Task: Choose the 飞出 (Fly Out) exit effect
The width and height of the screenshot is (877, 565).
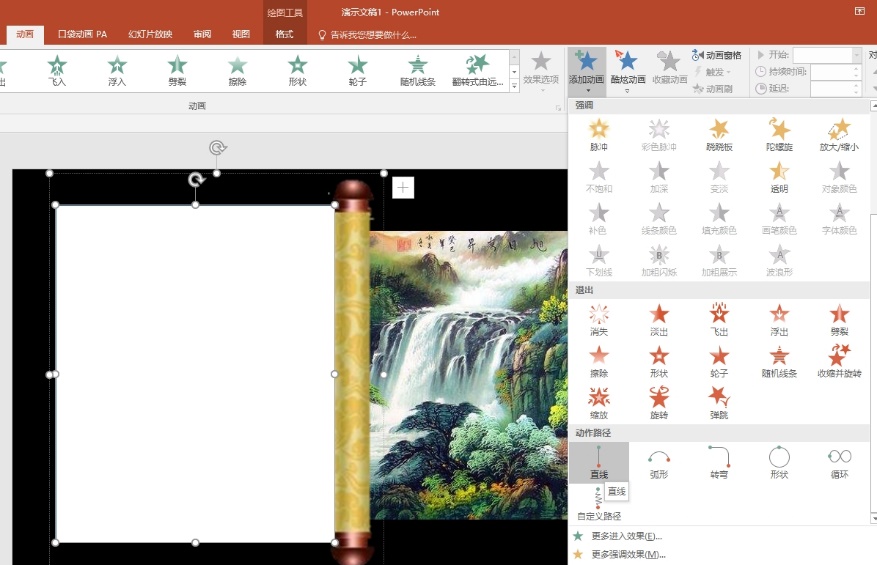Action: click(x=719, y=320)
